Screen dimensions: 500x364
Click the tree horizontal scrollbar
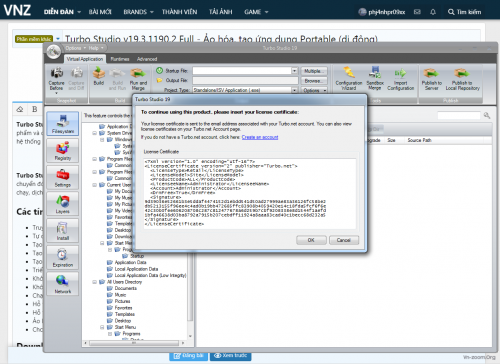click(134, 343)
